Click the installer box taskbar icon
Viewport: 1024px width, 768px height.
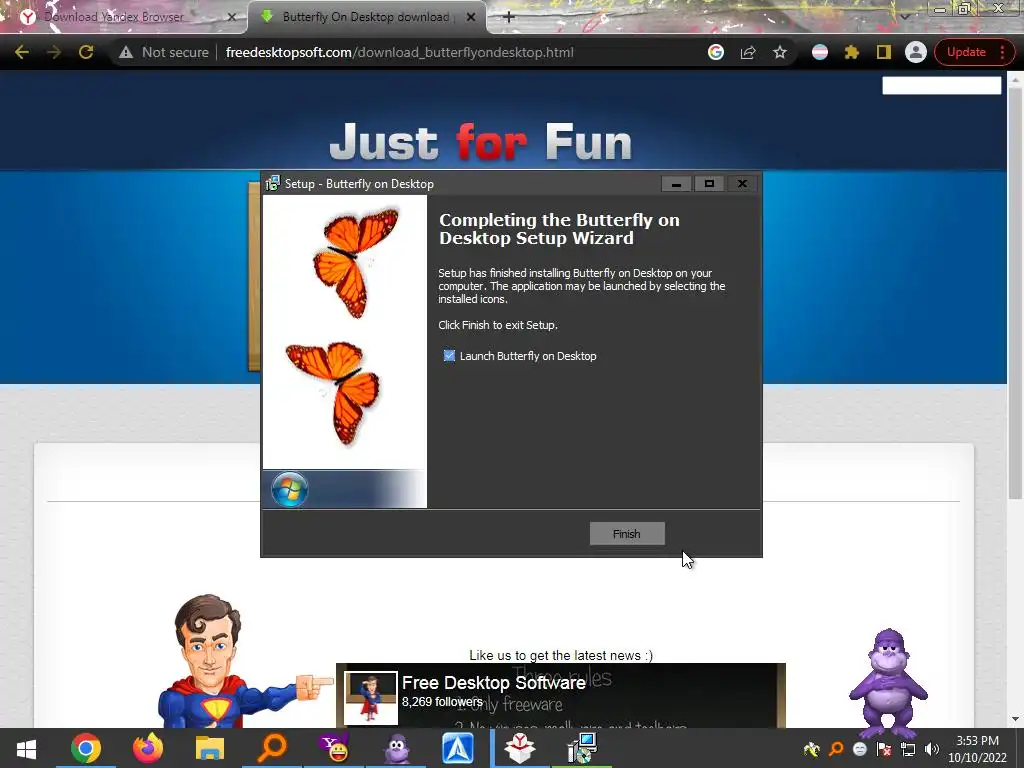point(520,748)
